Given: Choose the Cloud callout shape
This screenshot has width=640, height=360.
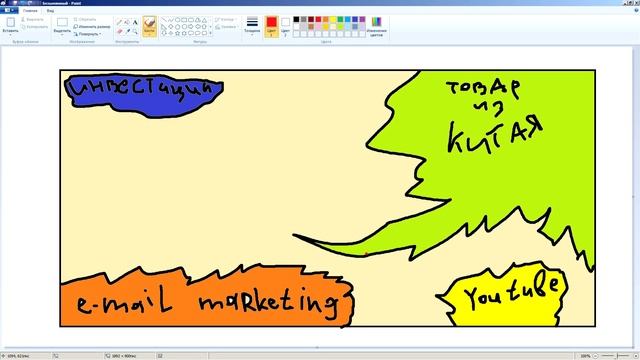Looking at the screenshot, I should click(x=204, y=33).
